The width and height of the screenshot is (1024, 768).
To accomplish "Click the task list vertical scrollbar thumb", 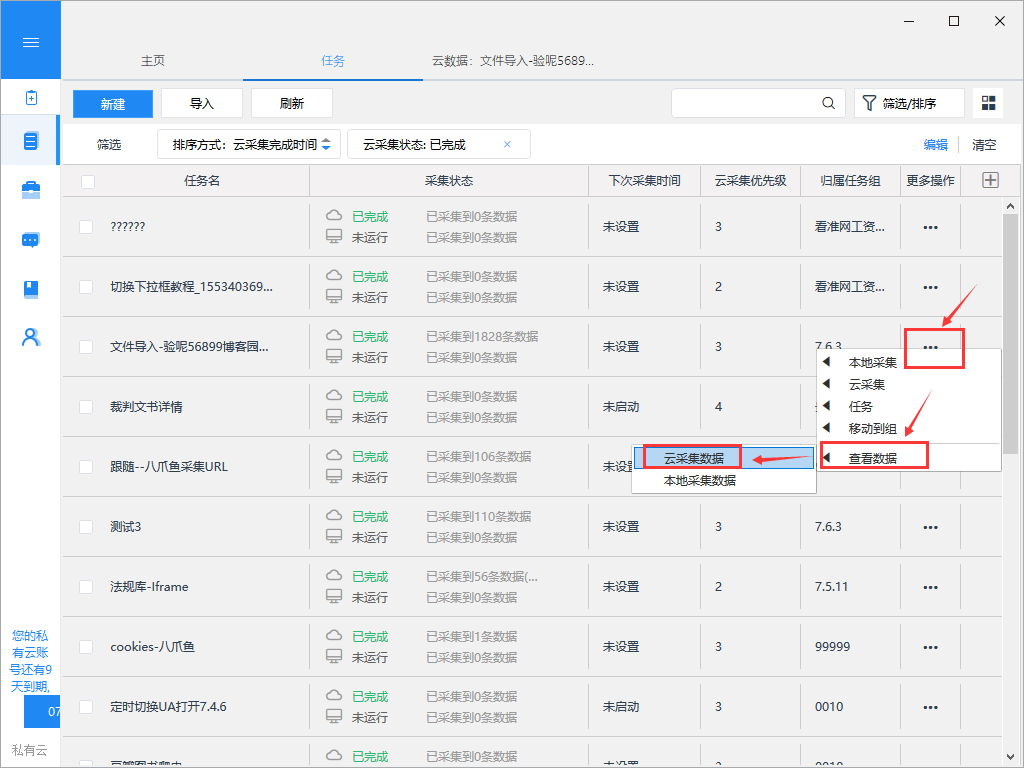I will (x=1010, y=334).
